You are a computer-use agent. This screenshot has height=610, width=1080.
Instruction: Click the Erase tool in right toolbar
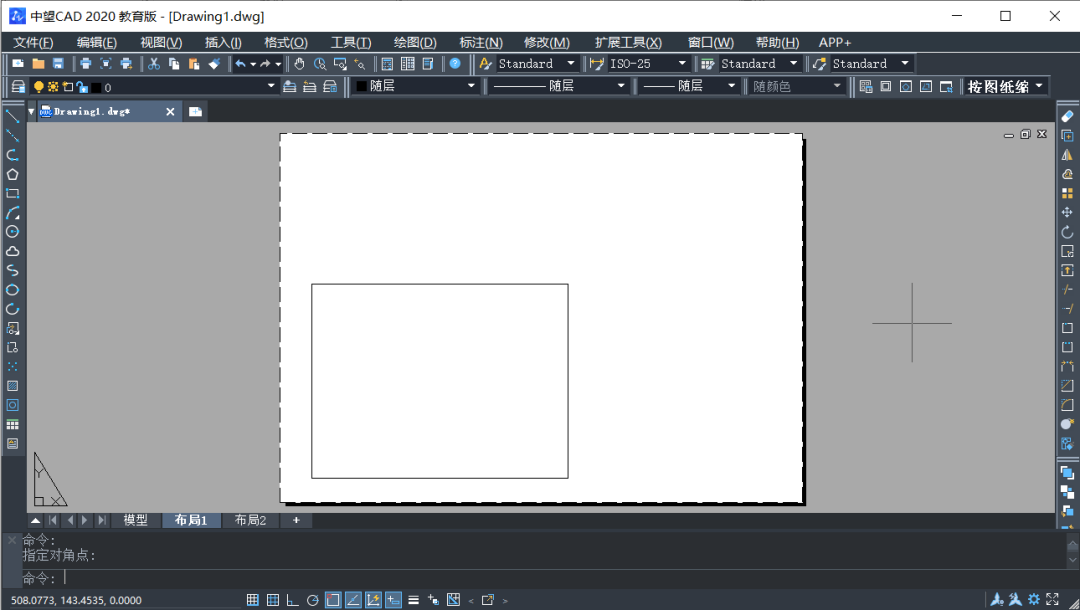click(x=1067, y=116)
